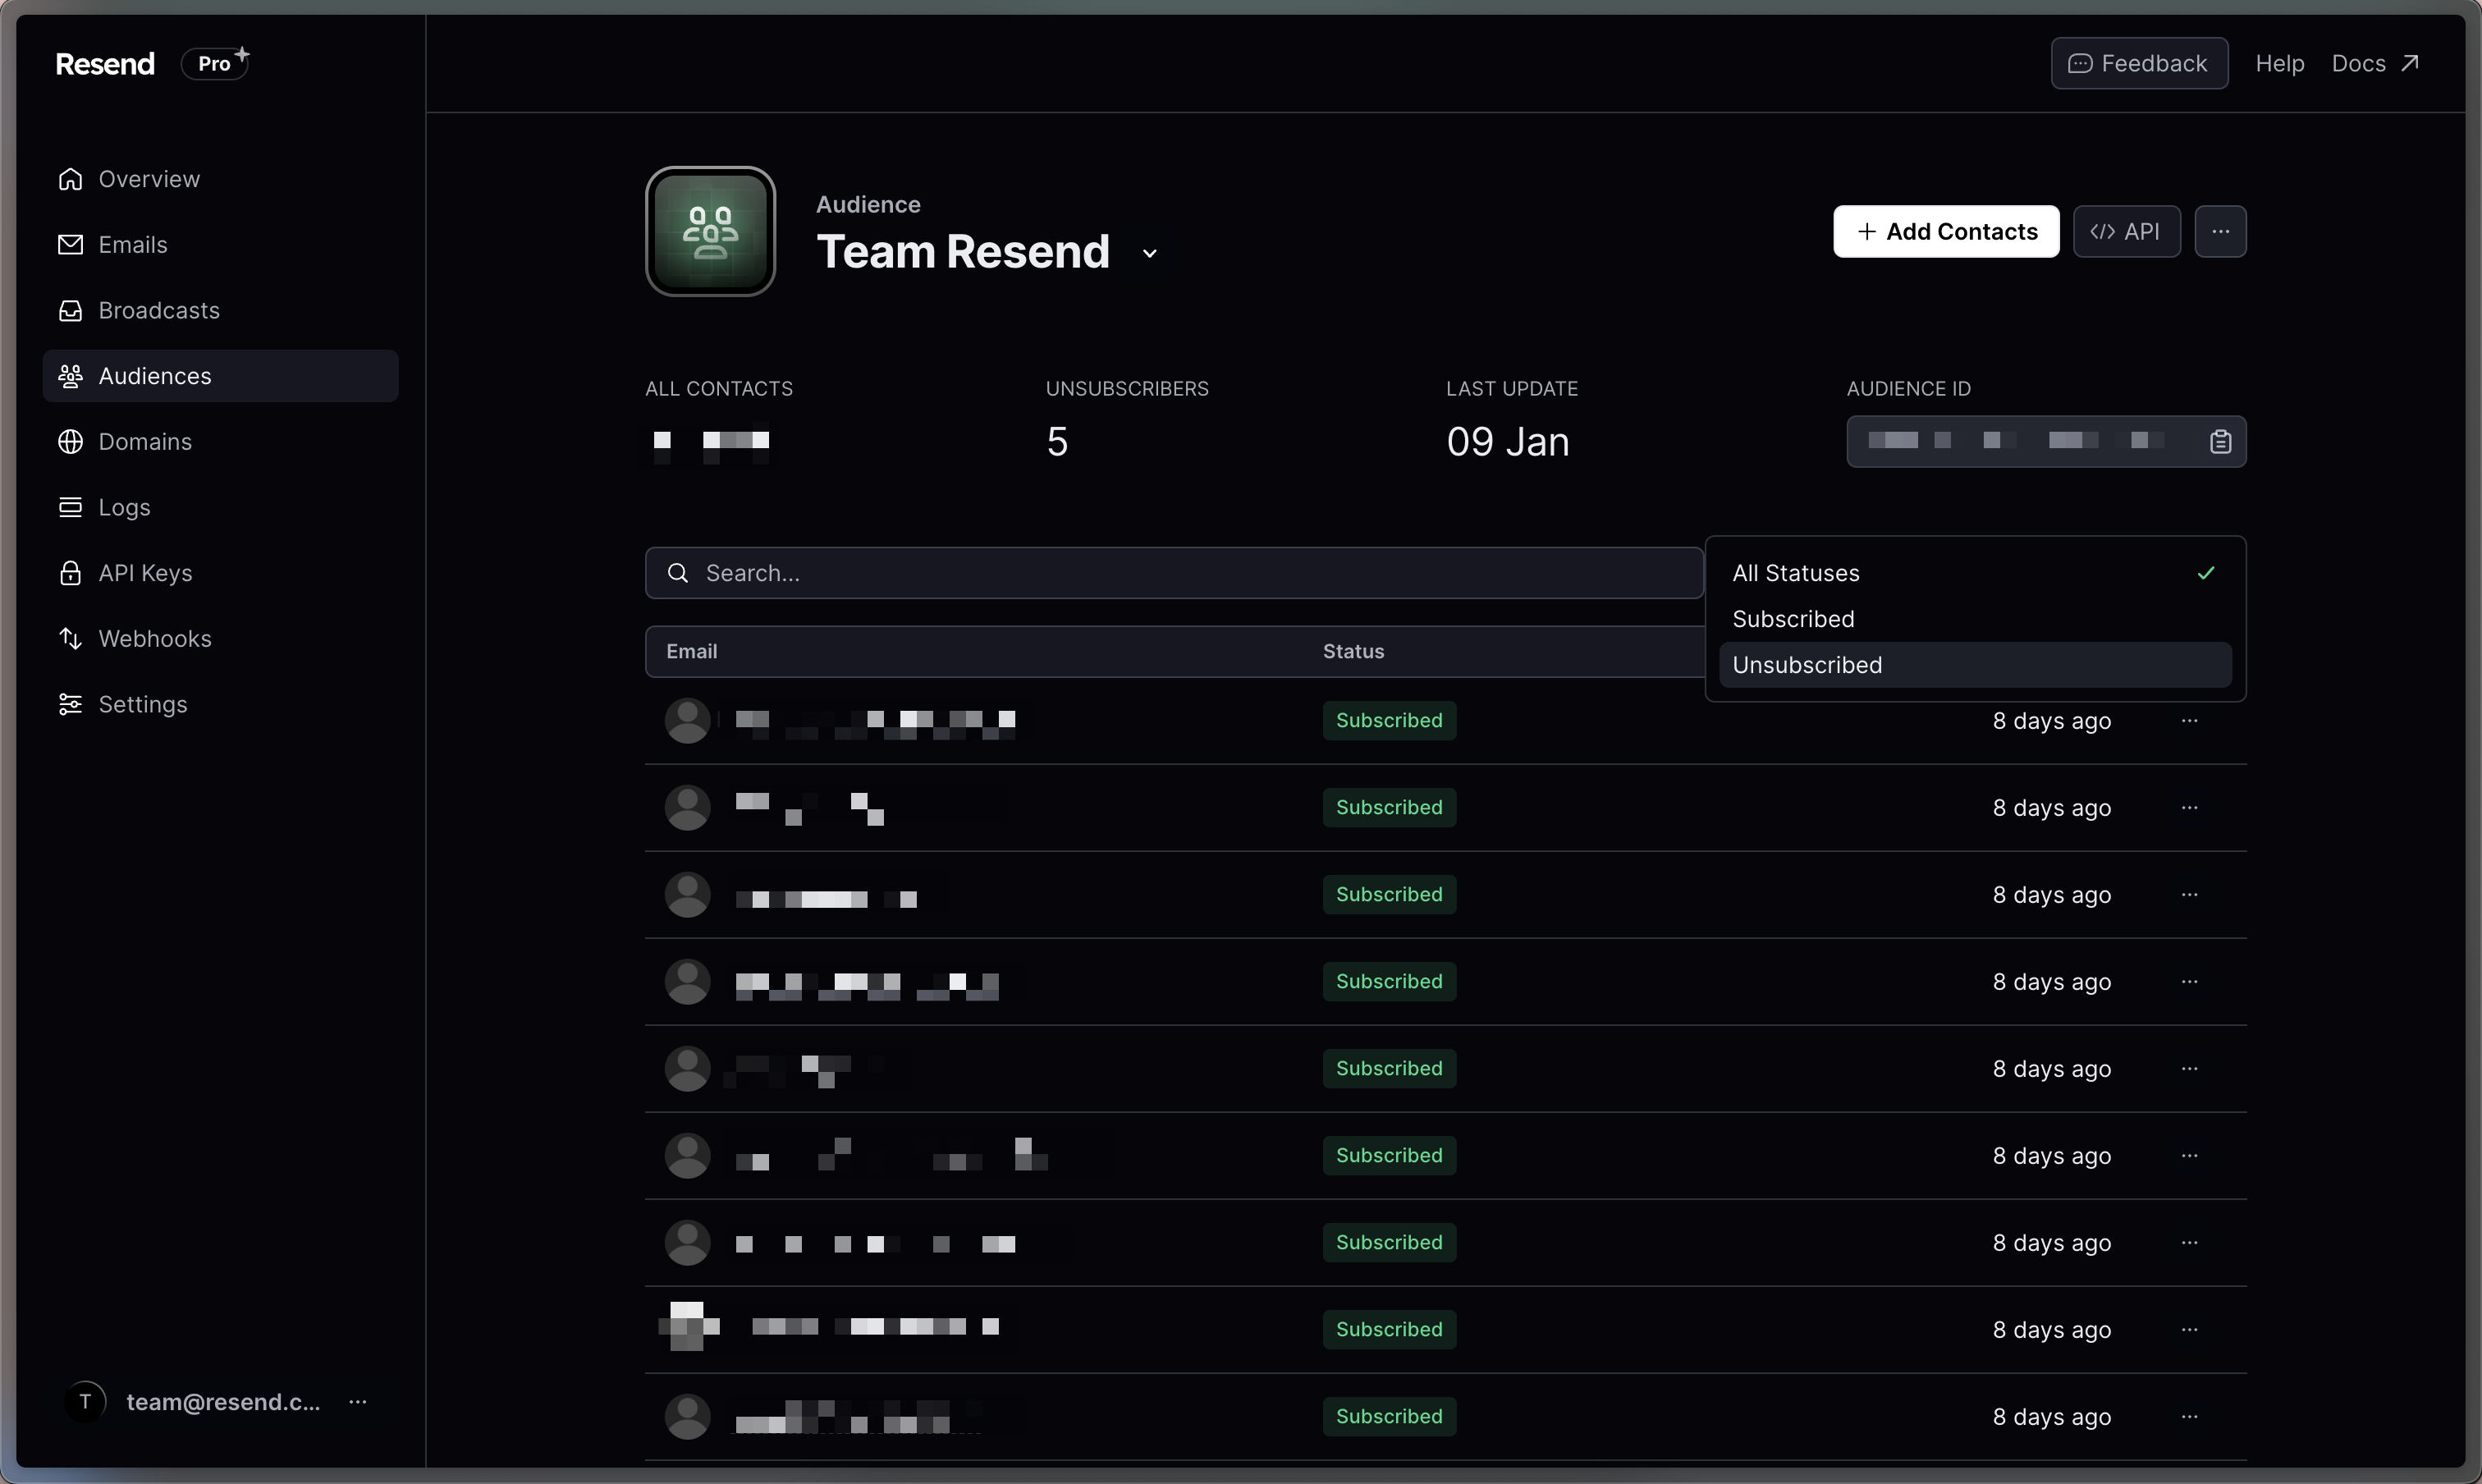Open actions menu for third contact row
The height and width of the screenshot is (1484, 2482).
tap(2189, 894)
